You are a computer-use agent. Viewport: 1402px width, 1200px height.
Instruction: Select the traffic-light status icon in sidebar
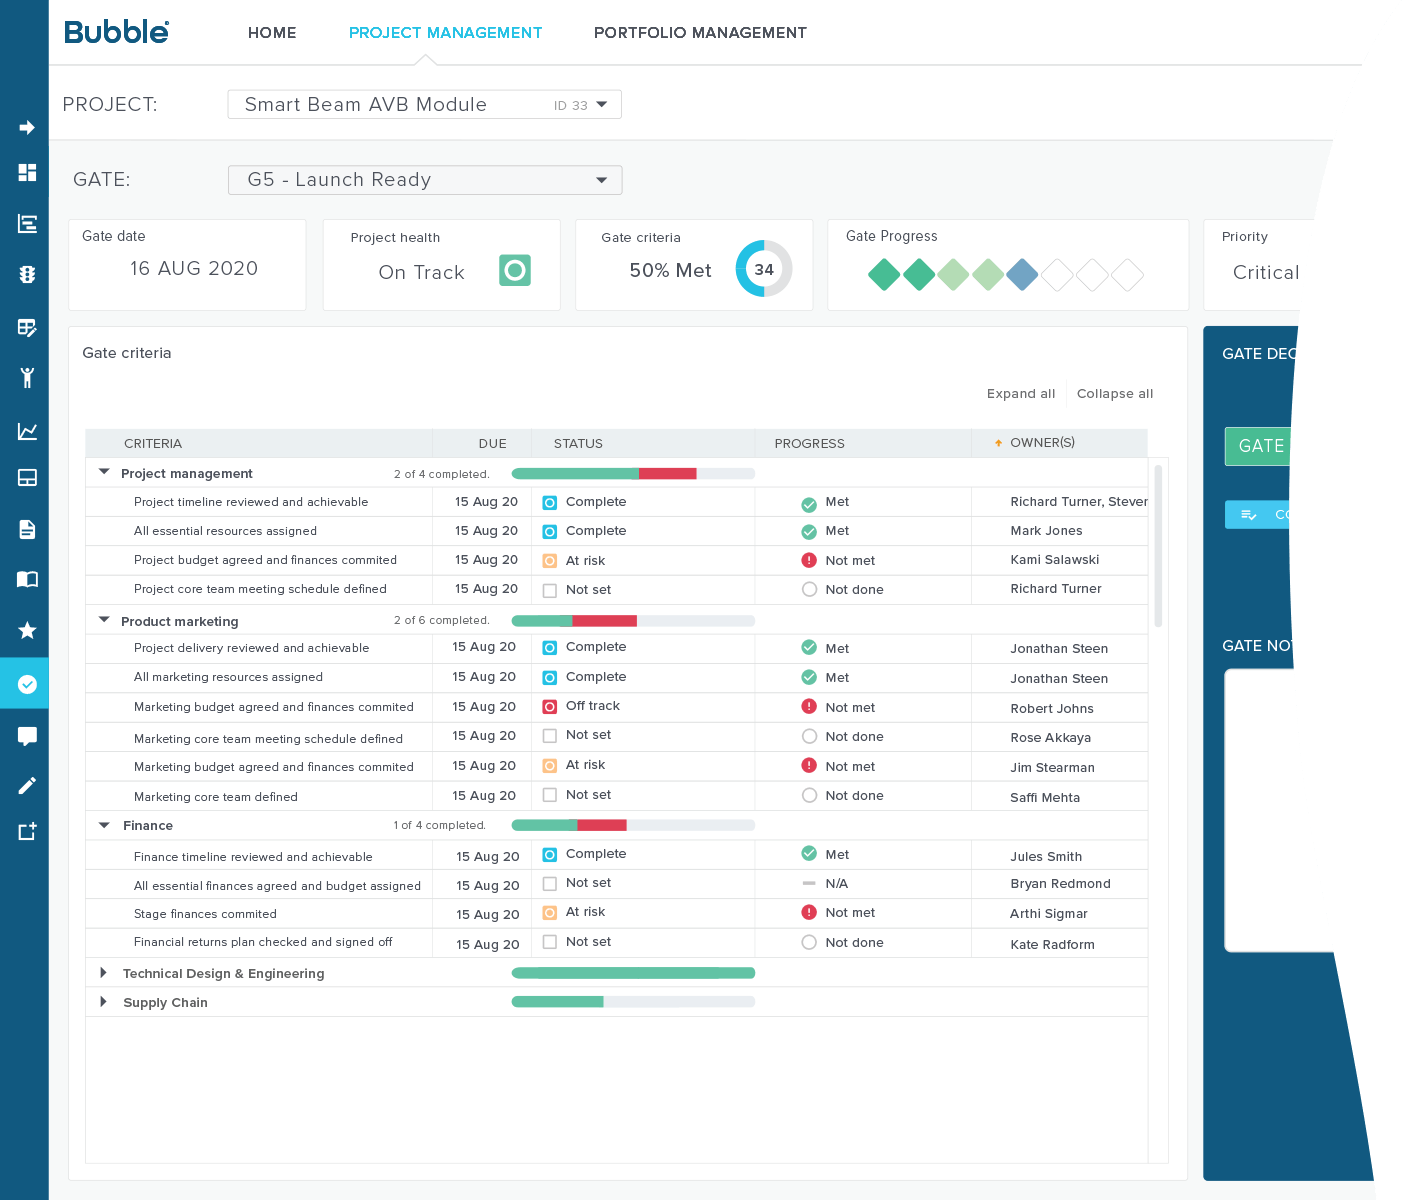25,275
